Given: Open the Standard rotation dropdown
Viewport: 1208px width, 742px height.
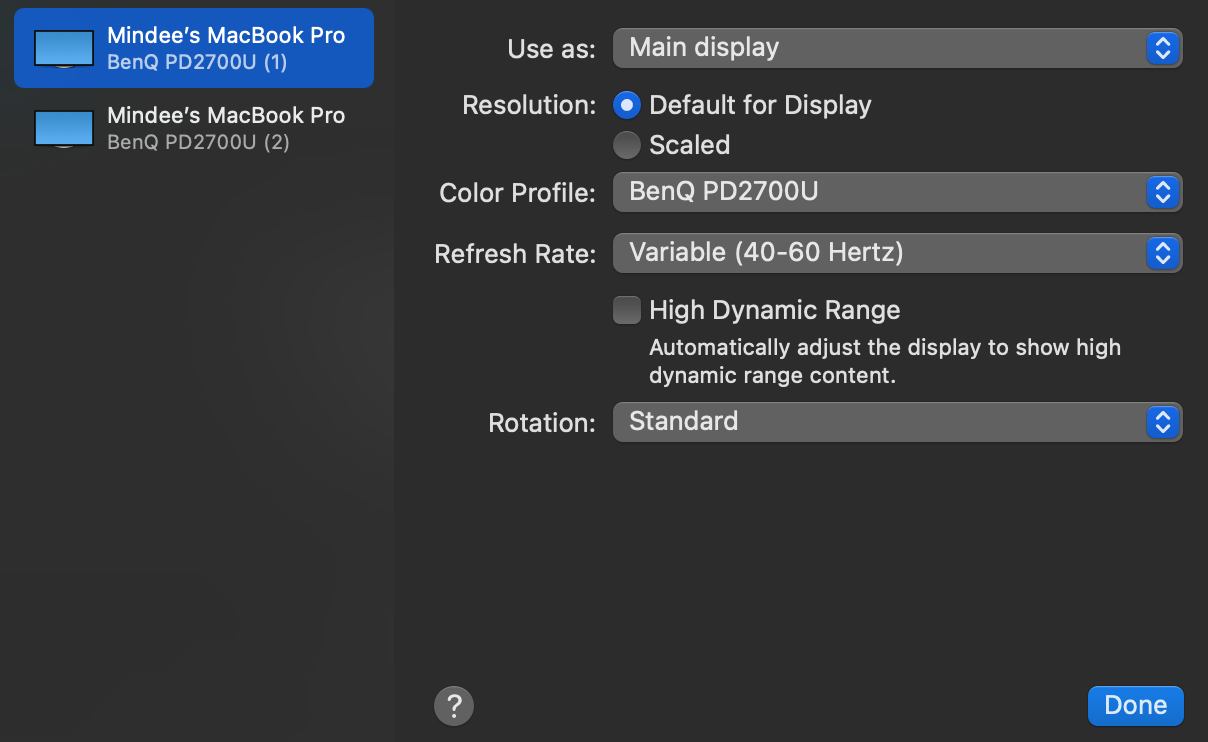Looking at the screenshot, I should tap(880, 422).
